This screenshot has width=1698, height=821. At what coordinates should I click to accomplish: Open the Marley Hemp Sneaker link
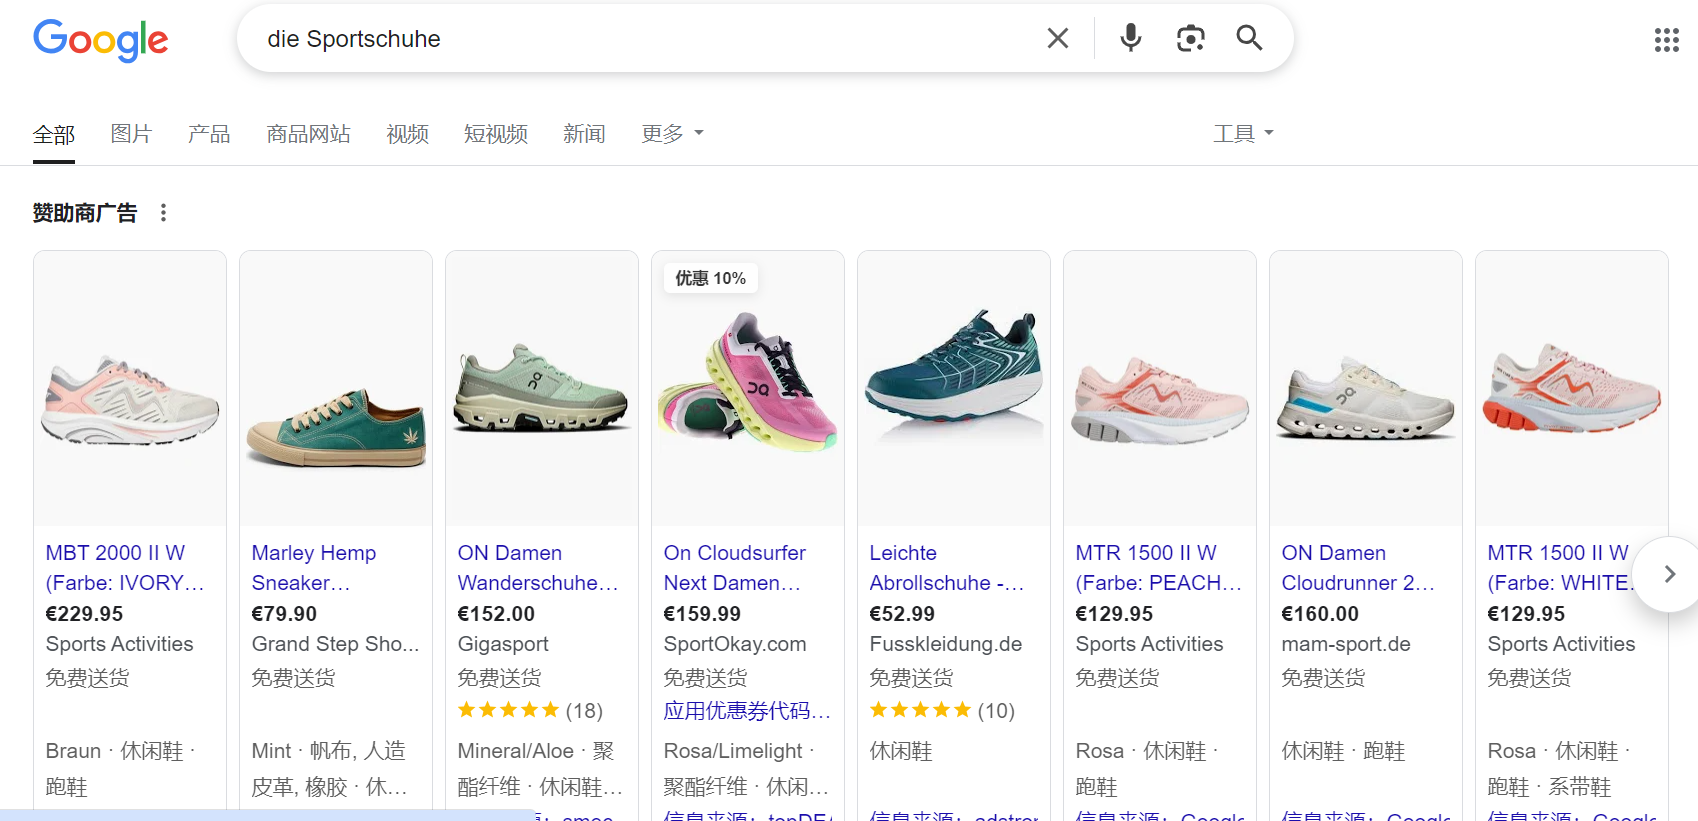[x=314, y=568]
